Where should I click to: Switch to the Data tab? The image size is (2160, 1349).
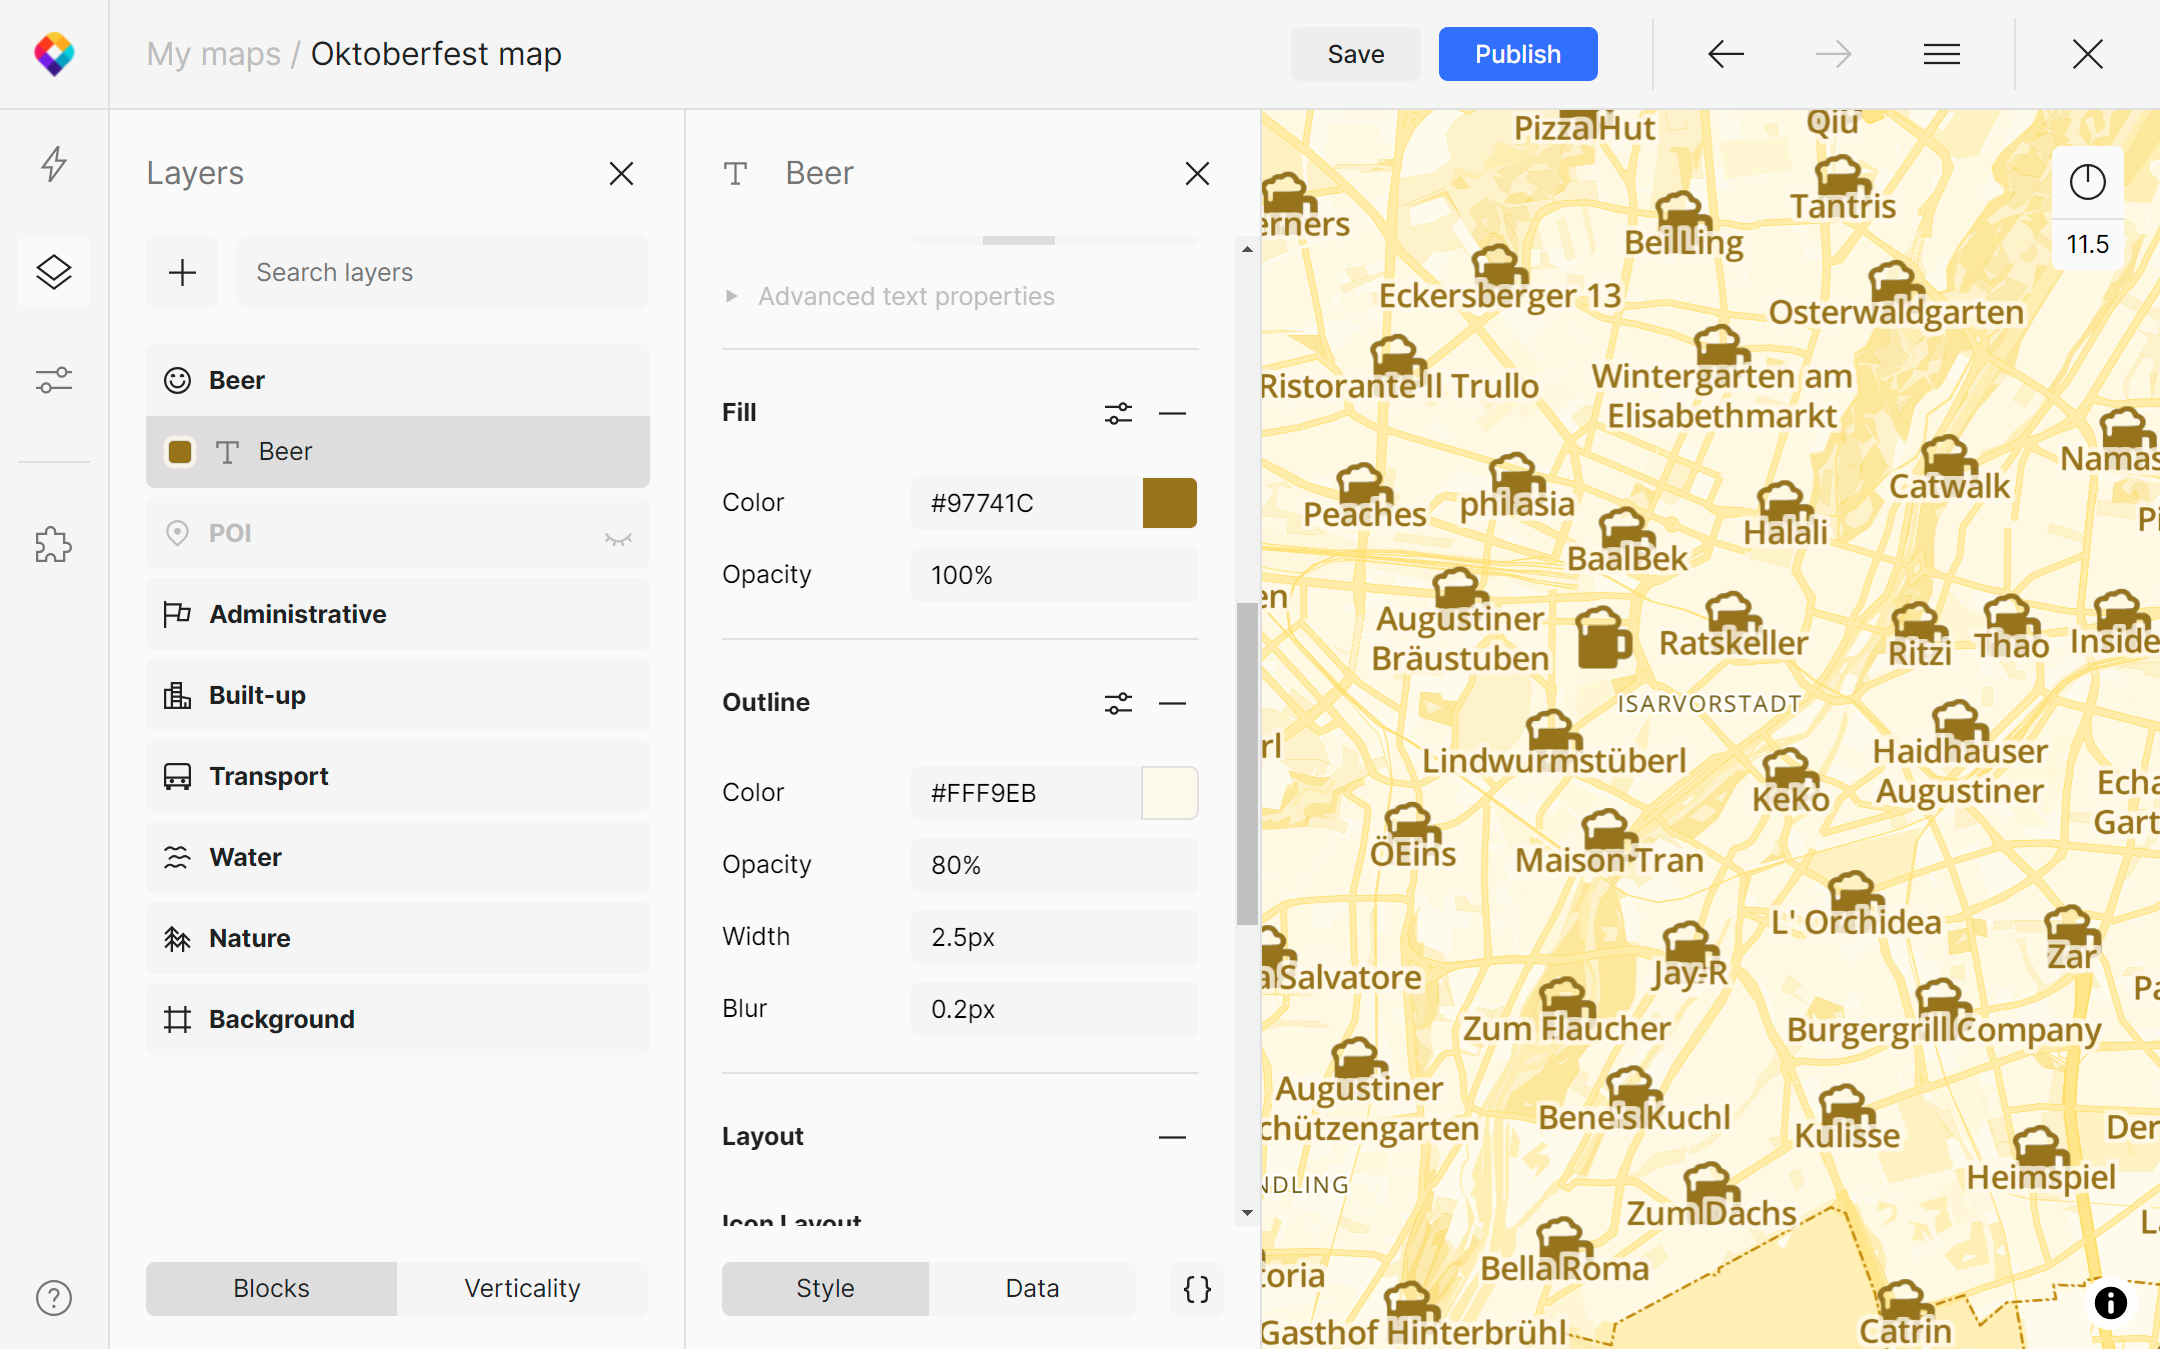[x=1031, y=1289]
